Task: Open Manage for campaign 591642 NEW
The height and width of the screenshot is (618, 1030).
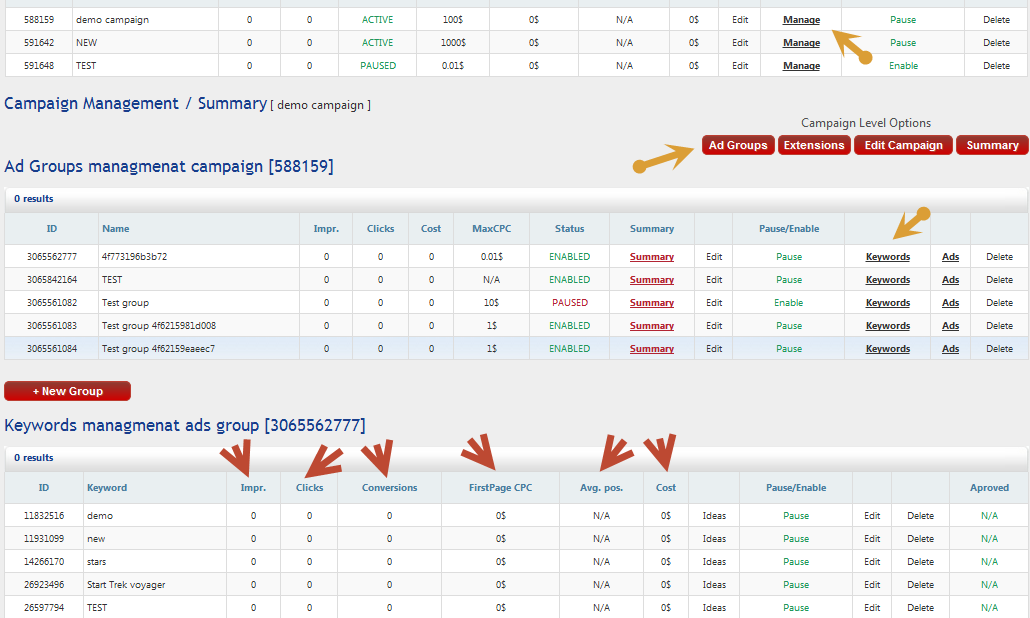Action: click(x=801, y=43)
